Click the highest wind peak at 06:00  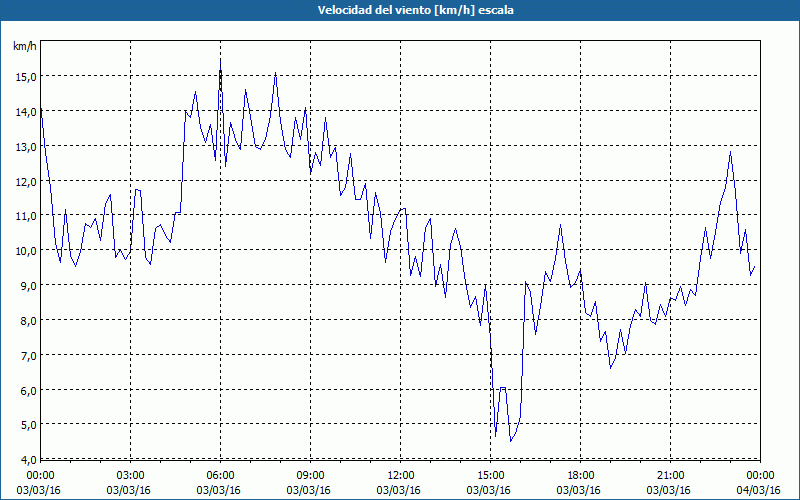point(220,60)
